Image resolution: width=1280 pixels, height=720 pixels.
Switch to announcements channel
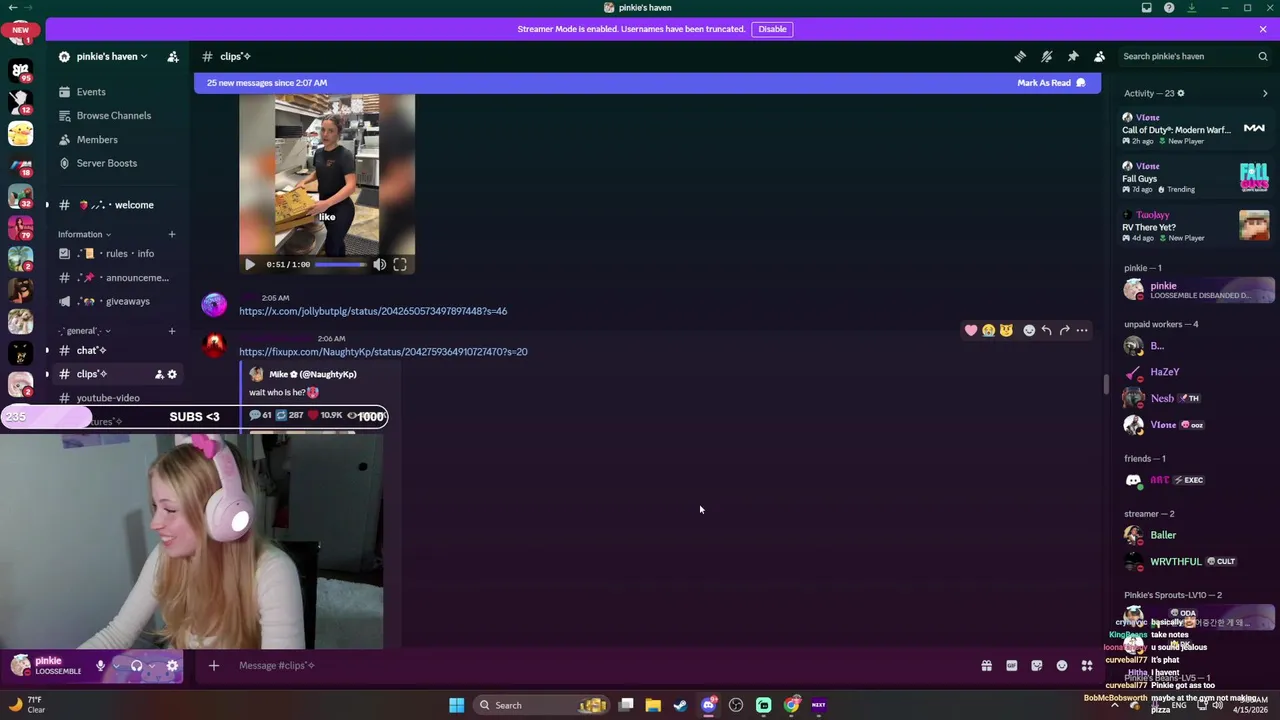[x=118, y=278]
